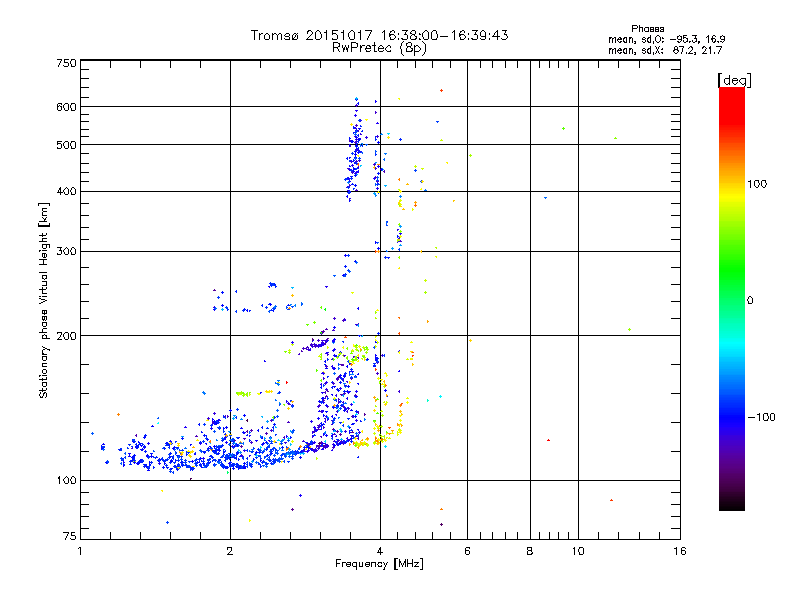Click the y-axis label '600'
This screenshot has height=600, width=800.
66,107
